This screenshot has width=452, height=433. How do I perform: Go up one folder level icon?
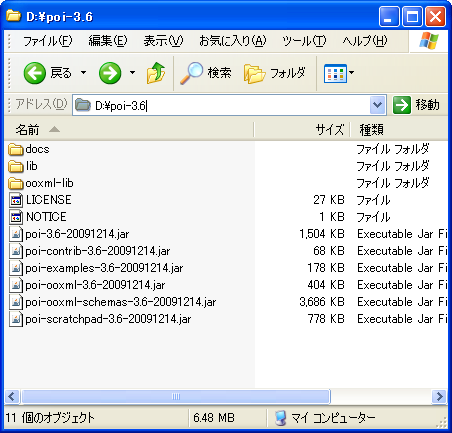click(x=156, y=73)
